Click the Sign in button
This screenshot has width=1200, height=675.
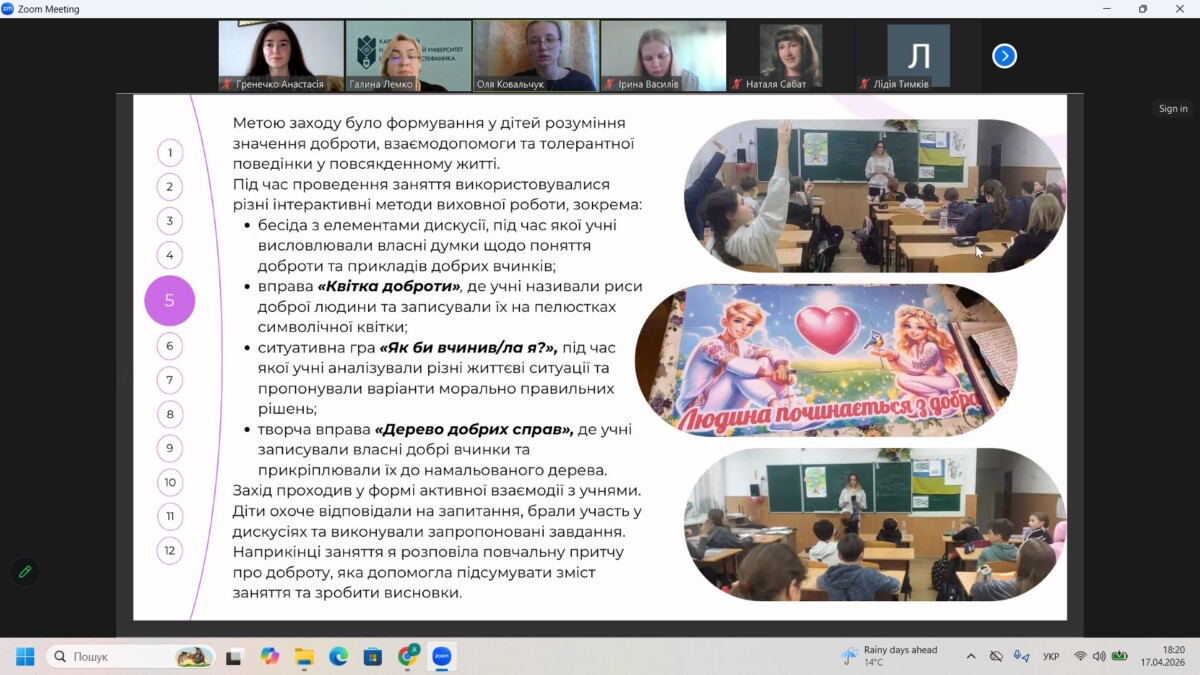(x=1173, y=109)
